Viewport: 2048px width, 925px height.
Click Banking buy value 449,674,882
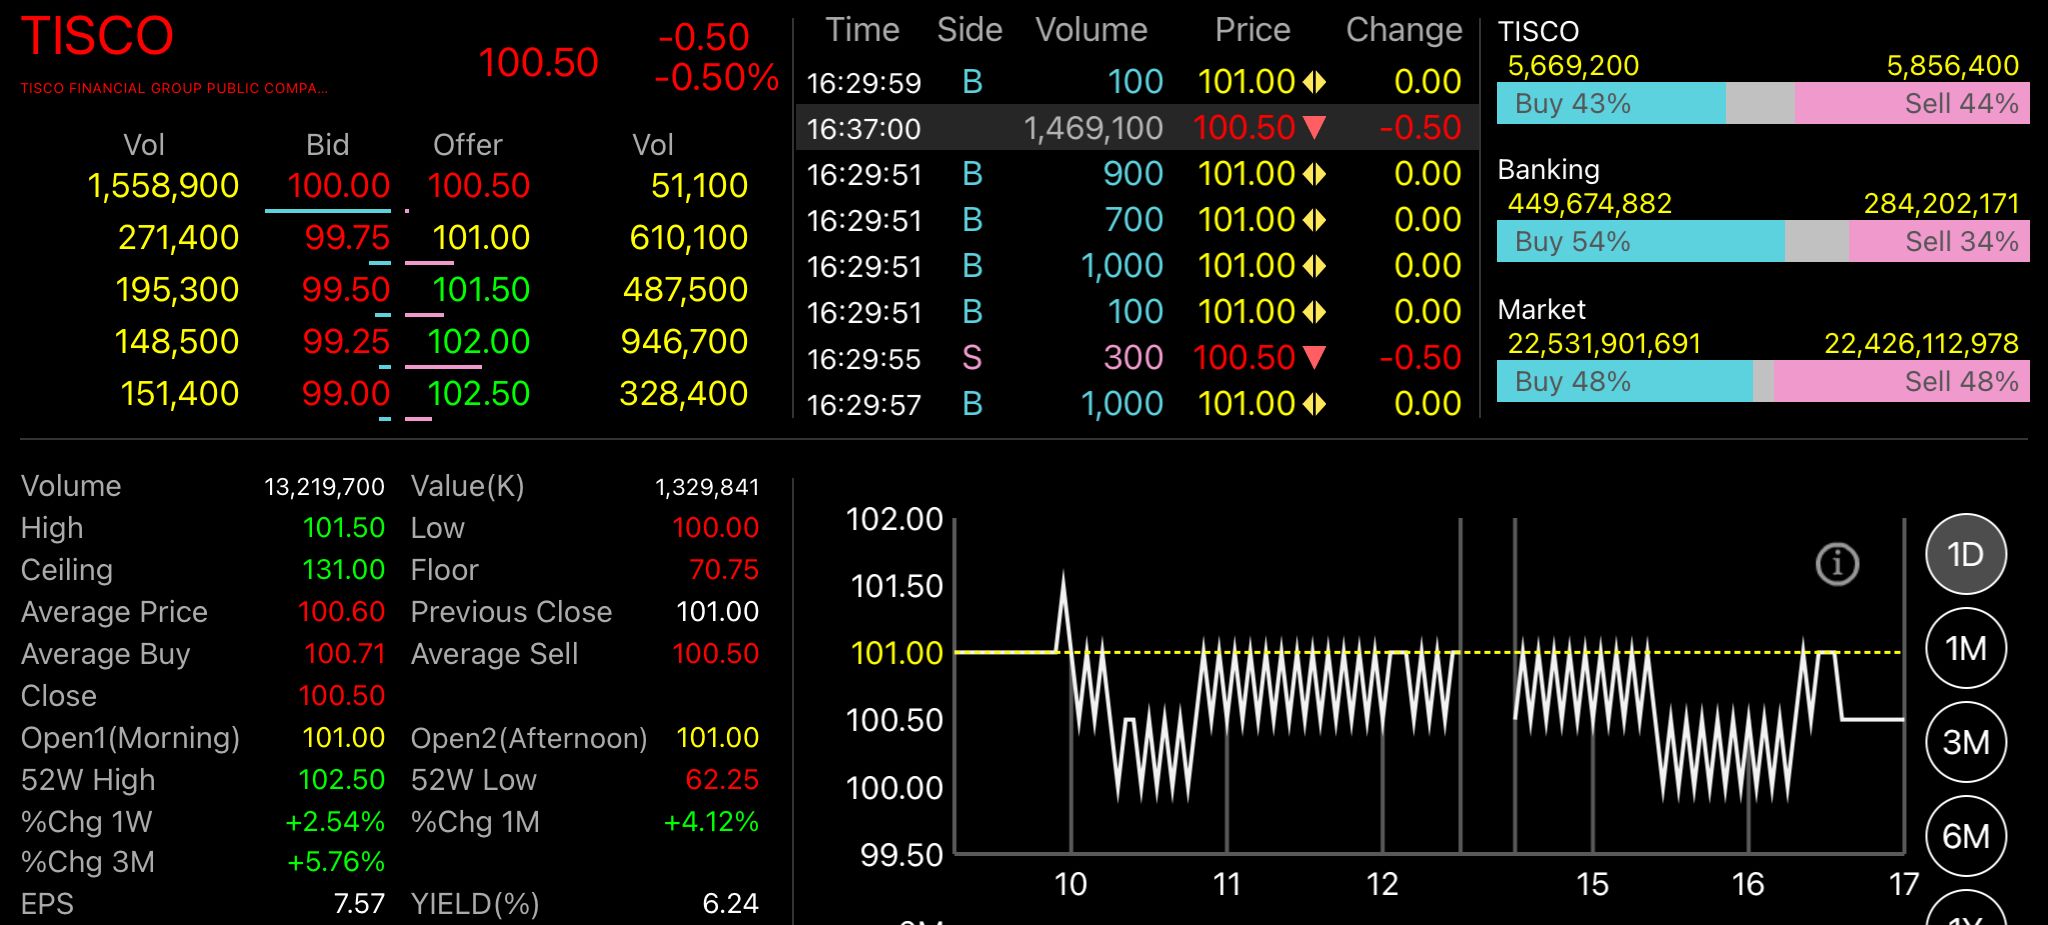click(1590, 204)
